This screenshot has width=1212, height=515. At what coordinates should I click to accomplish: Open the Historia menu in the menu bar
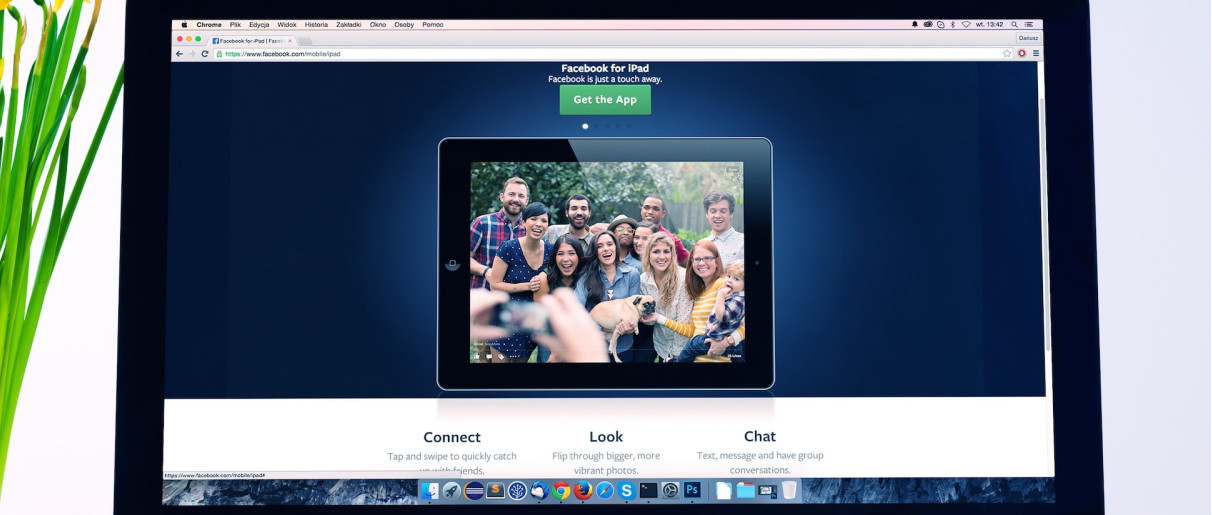pos(316,24)
